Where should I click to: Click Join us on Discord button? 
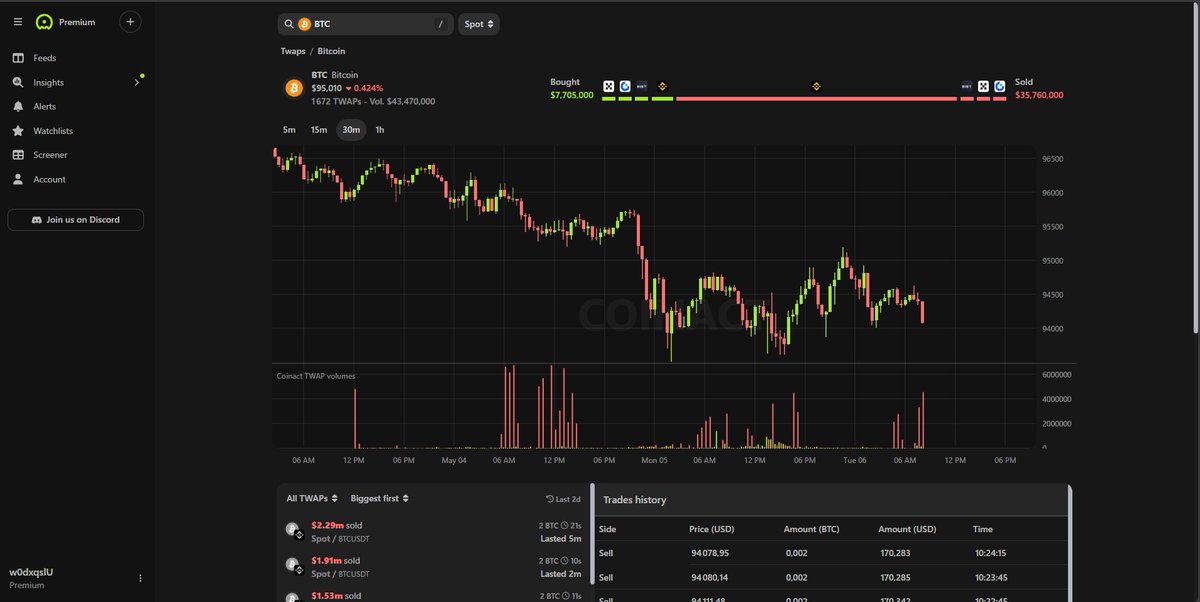click(75, 220)
